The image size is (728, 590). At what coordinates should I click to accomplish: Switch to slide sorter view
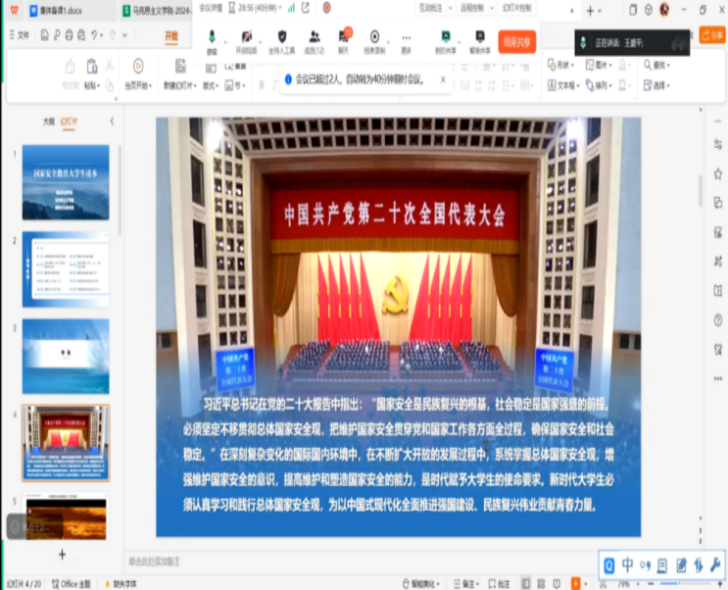[541, 584]
